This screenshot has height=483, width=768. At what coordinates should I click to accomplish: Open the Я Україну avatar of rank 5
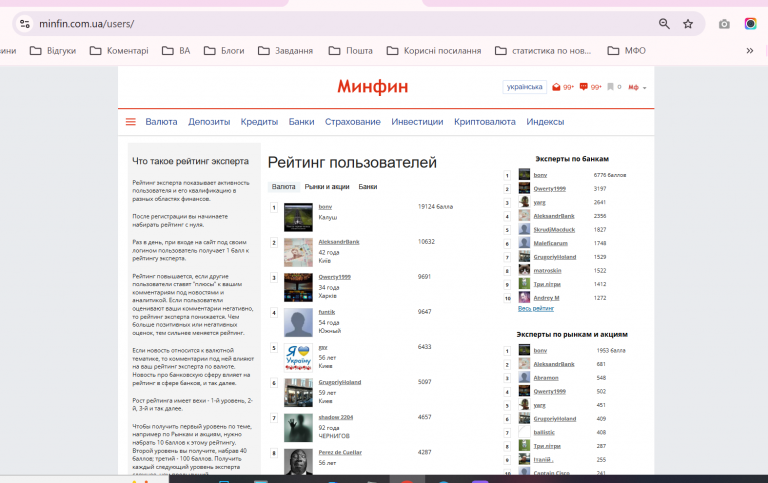298,358
